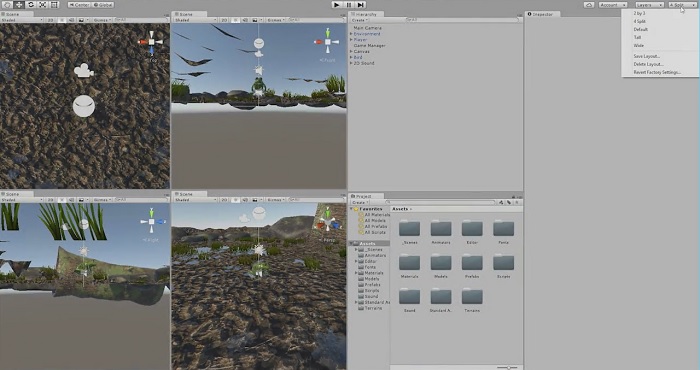The image size is (700, 370).
Task: Select the Hand tool in the main toolbar
Action: [7, 4]
